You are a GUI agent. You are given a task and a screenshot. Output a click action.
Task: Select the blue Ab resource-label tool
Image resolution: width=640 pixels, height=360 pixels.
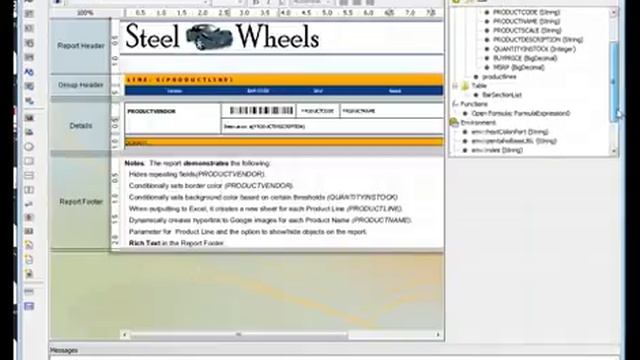click(29, 72)
